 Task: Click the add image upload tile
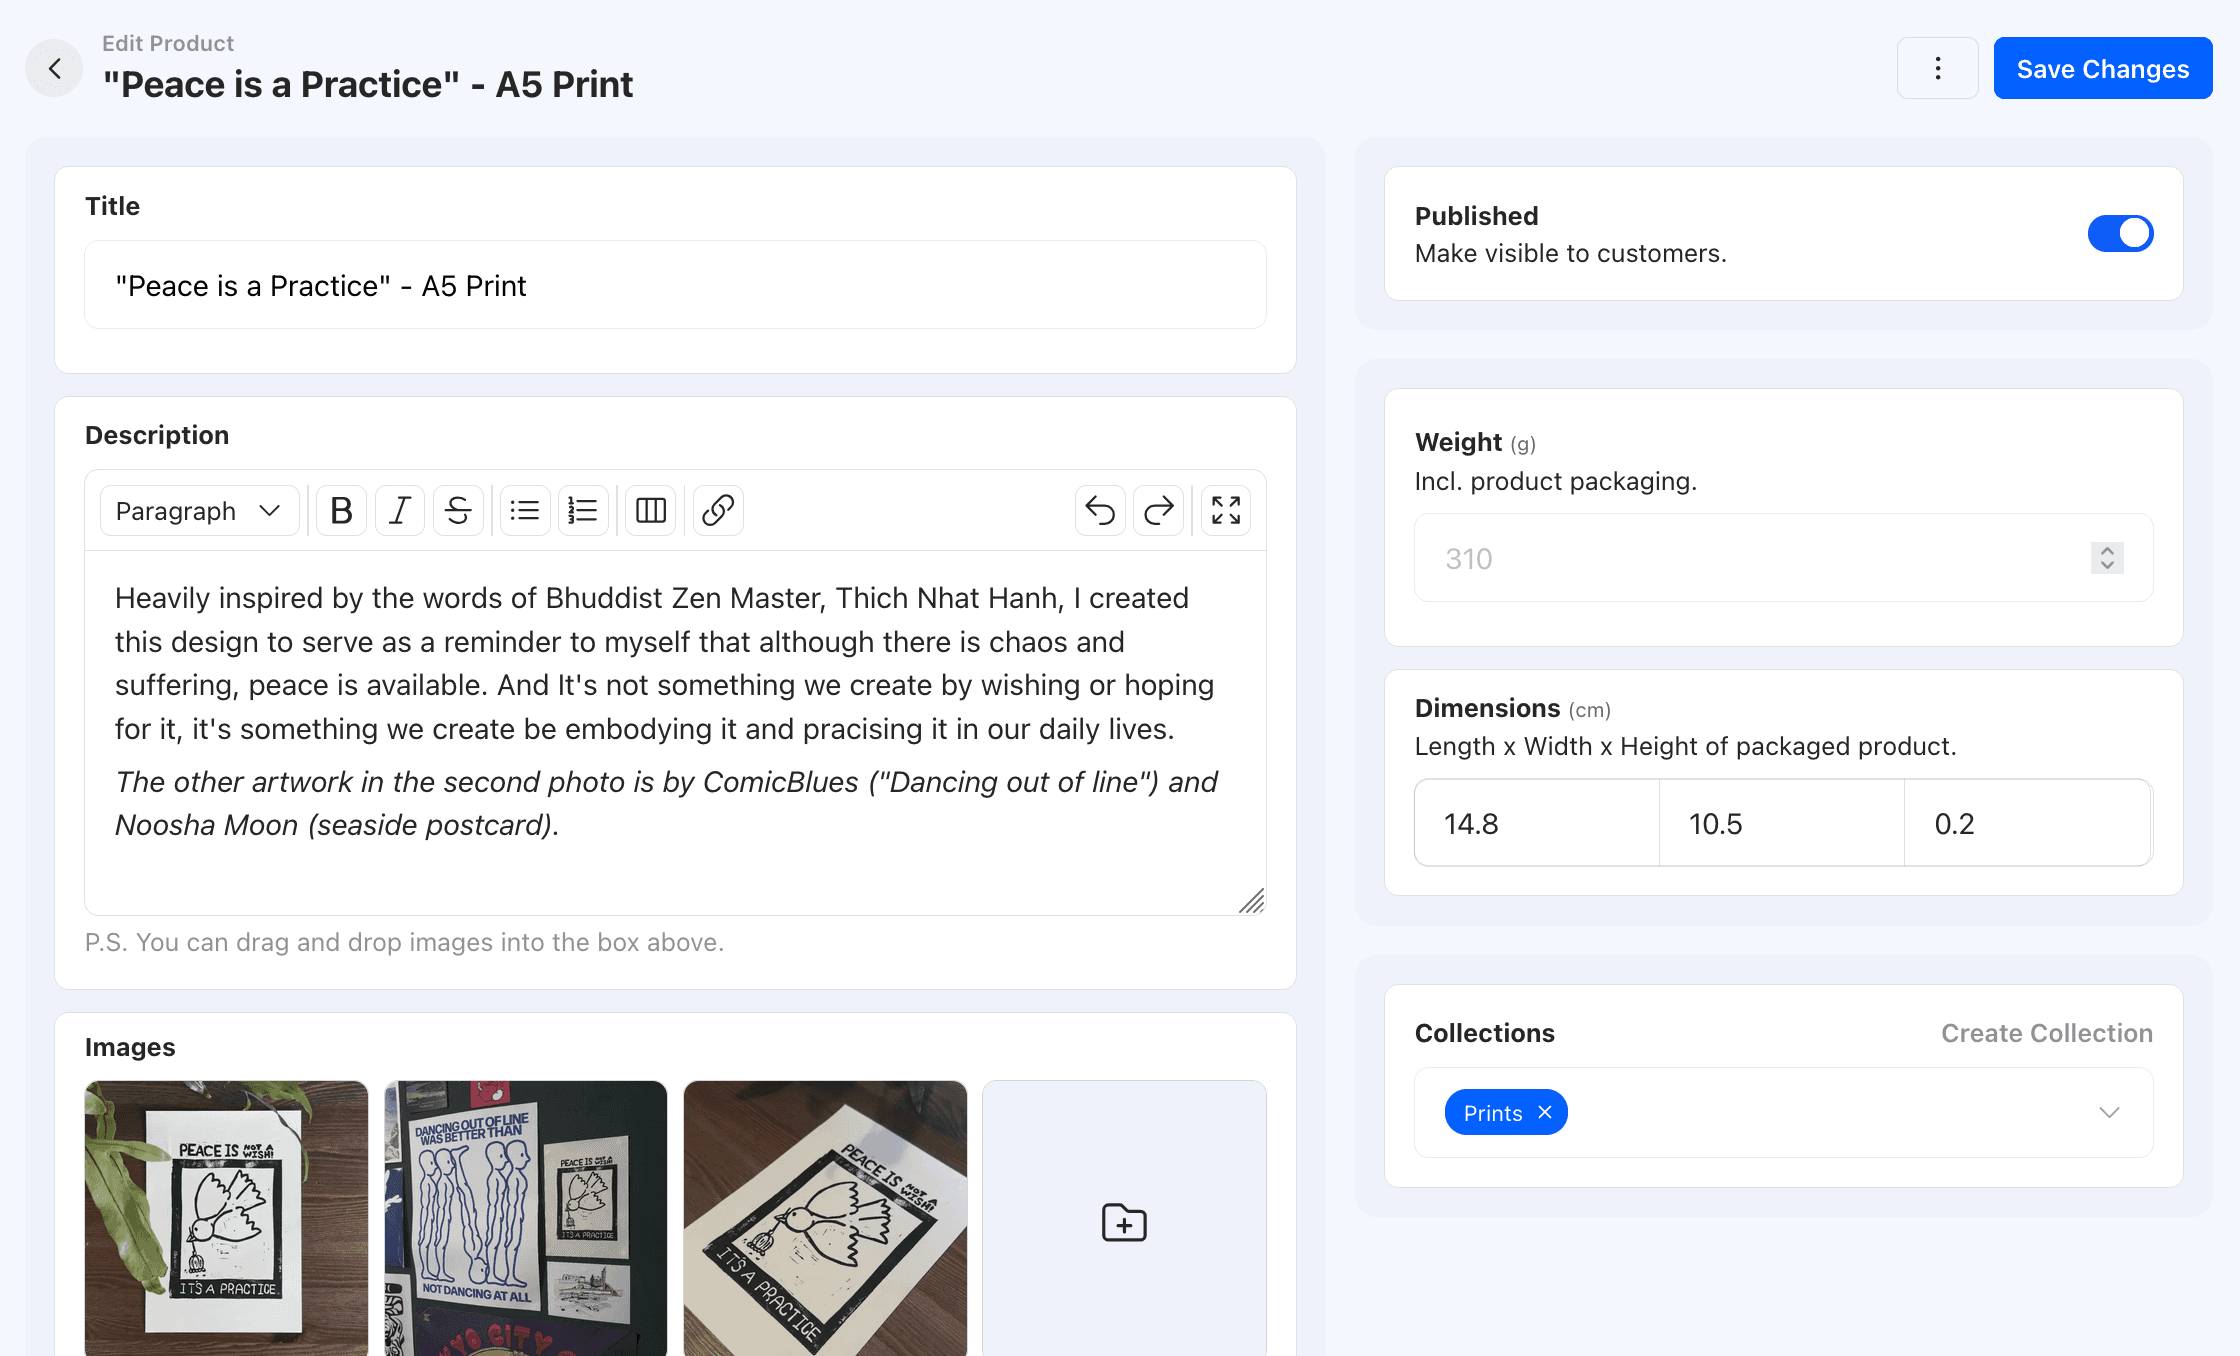[x=1124, y=1222]
